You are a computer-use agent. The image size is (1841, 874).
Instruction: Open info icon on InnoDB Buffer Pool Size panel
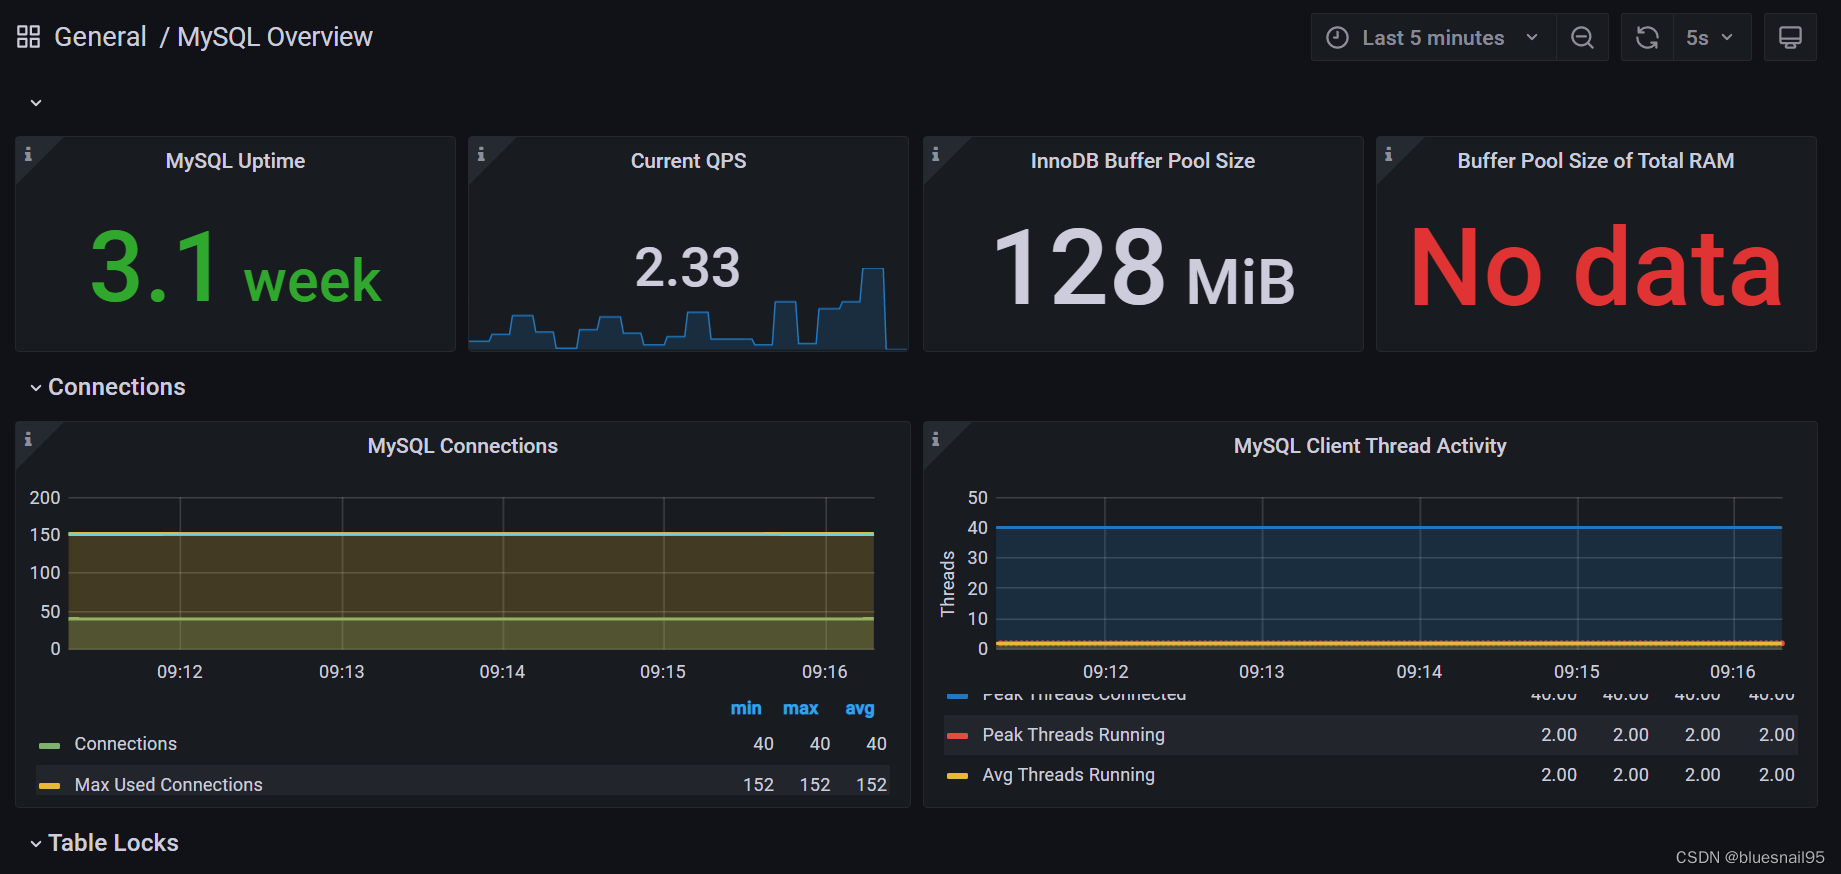pos(936,154)
